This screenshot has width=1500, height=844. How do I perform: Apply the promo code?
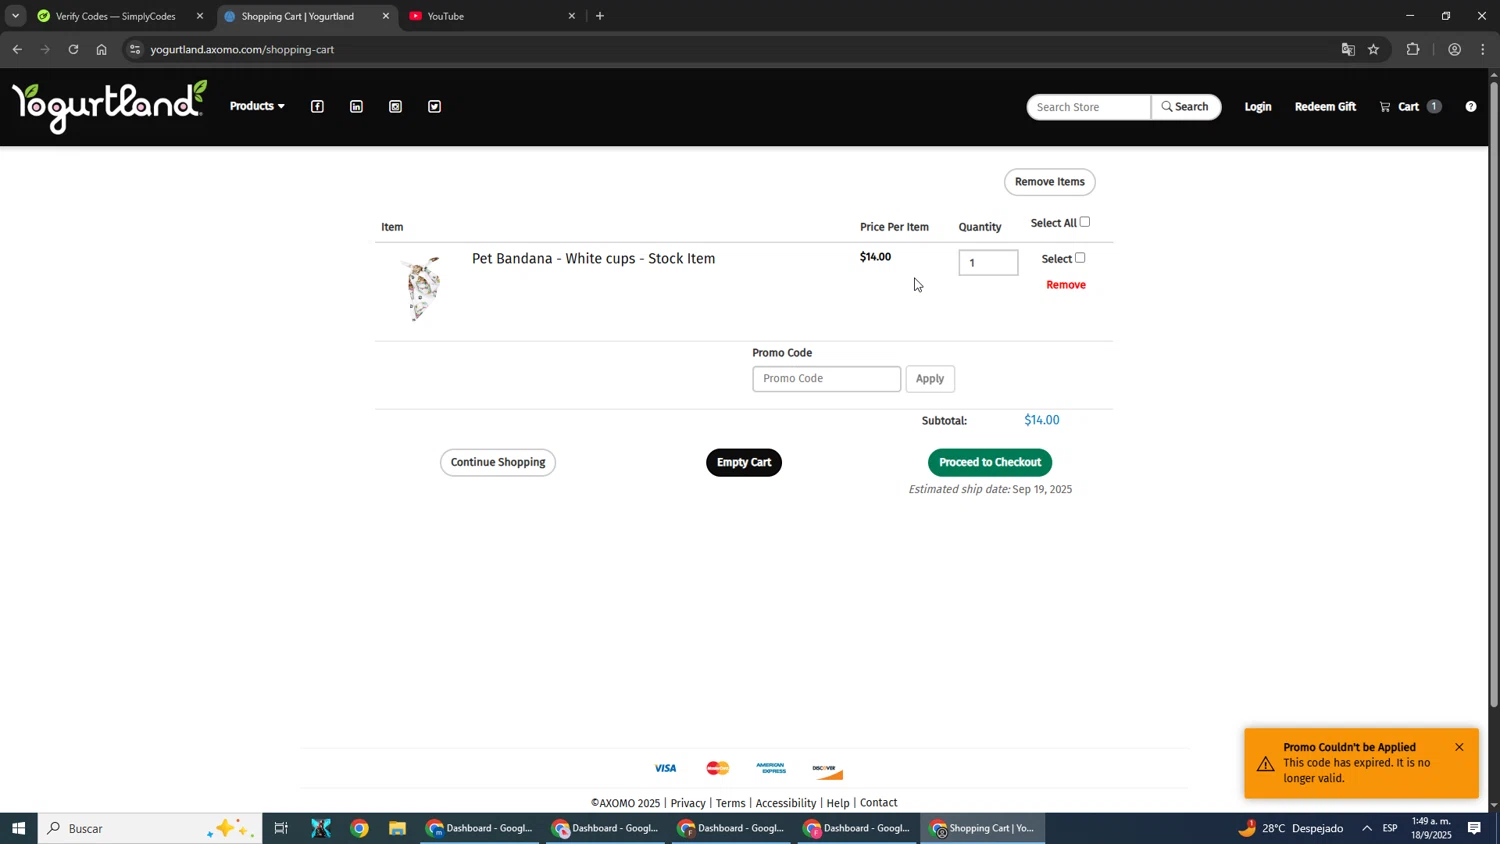click(x=930, y=379)
